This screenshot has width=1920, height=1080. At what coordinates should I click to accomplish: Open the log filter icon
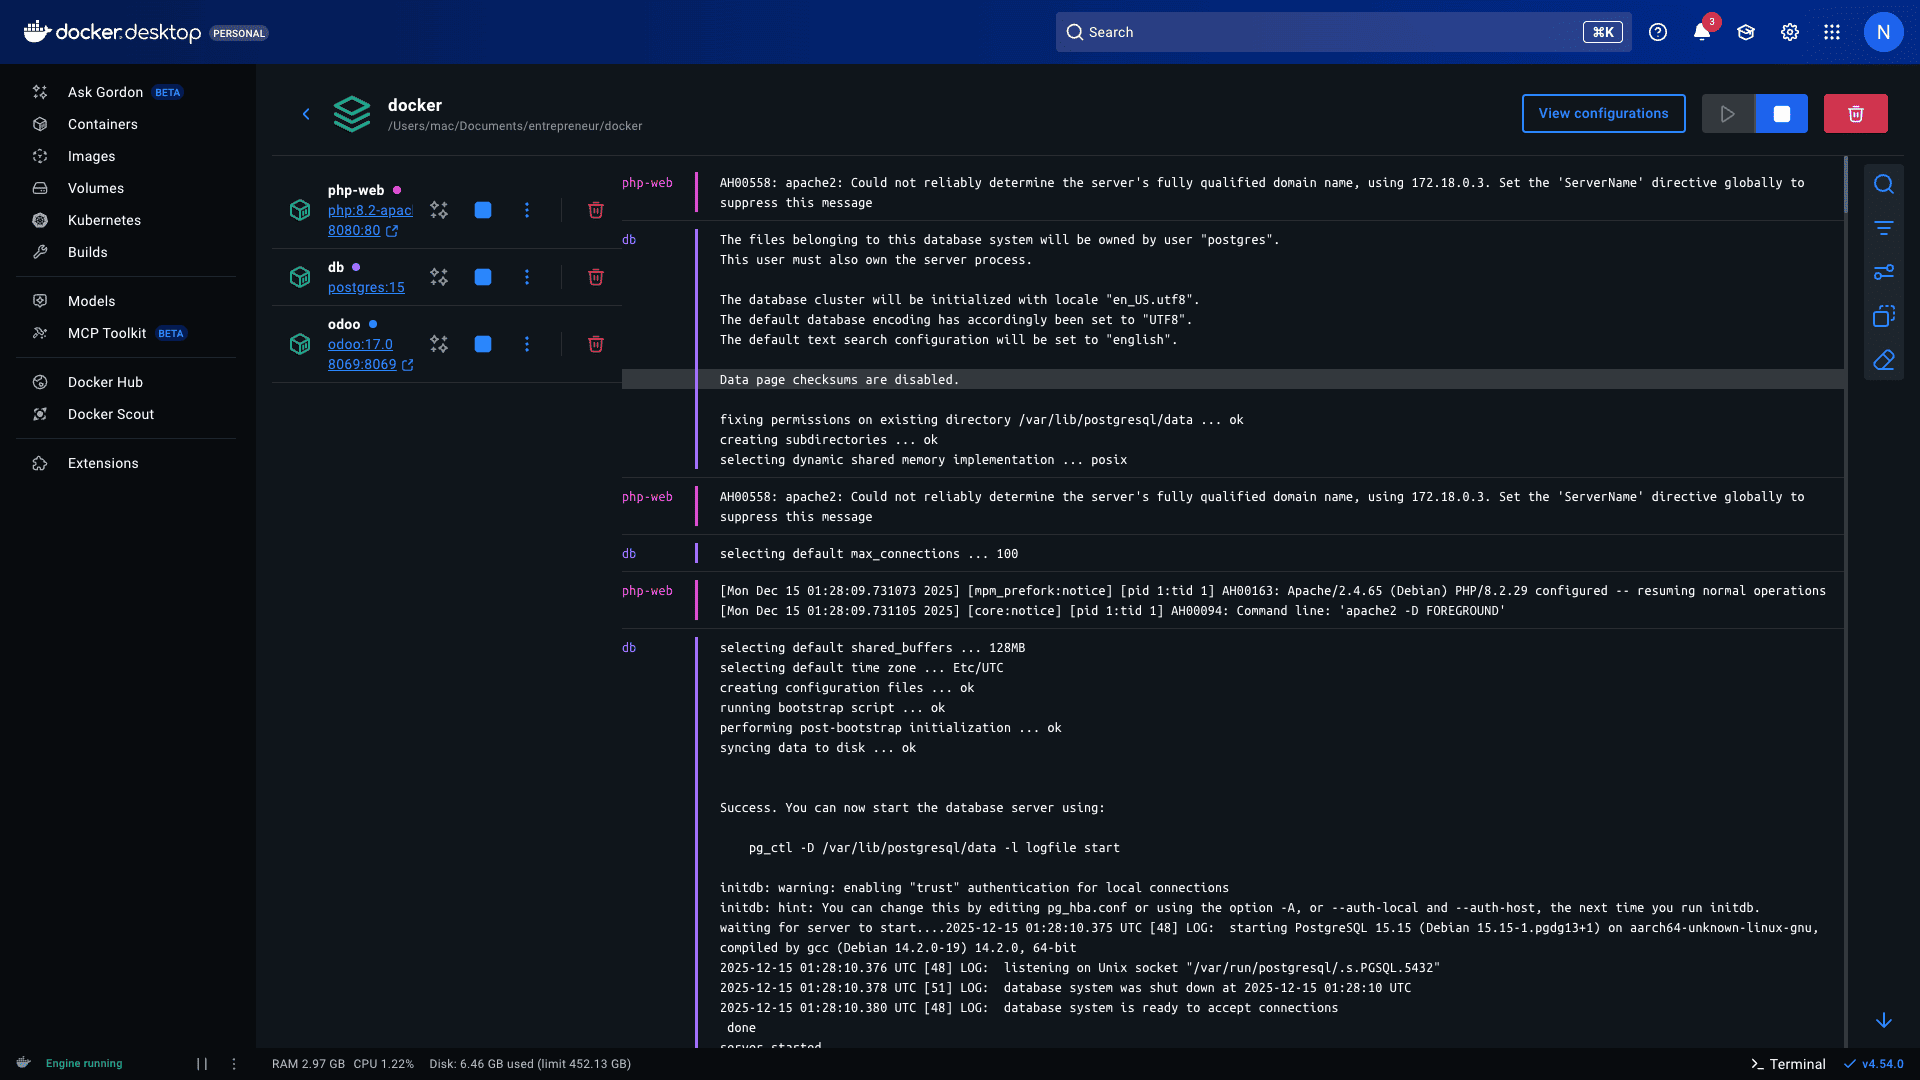pyautogui.click(x=1884, y=228)
